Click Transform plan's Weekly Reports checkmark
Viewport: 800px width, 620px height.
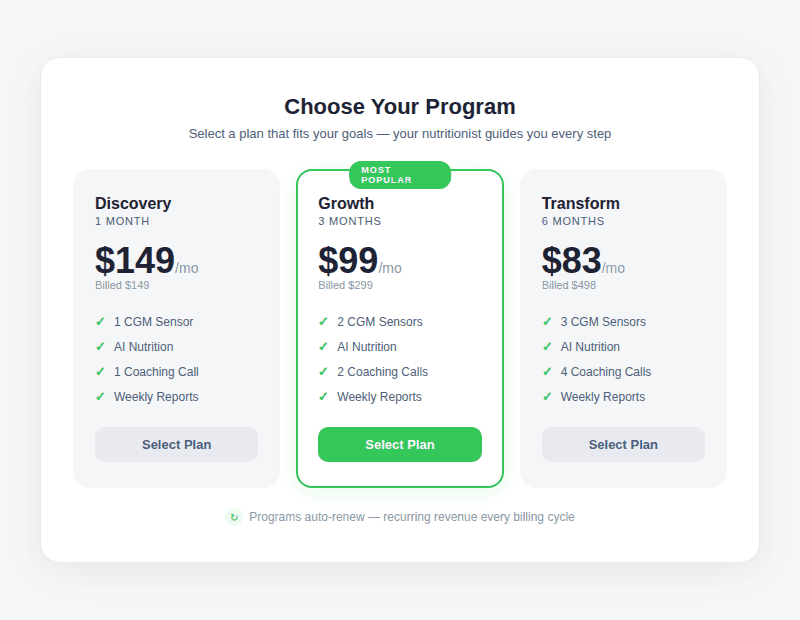click(547, 396)
